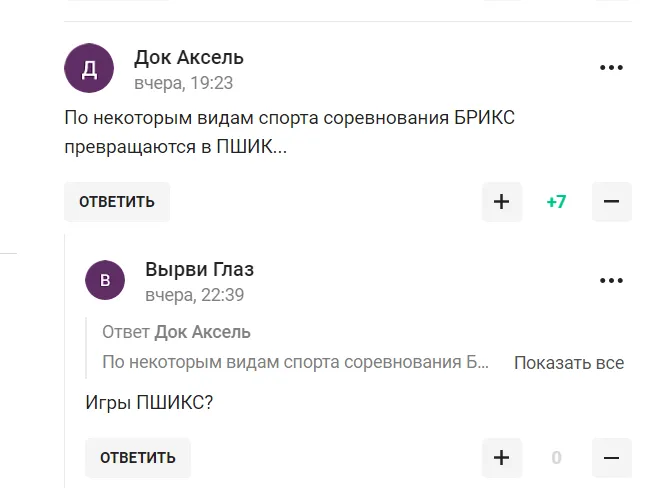The height and width of the screenshot is (498, 669).
Task: Click the вчера, 19:23 timestamp
Action: (x=183, y=83)
